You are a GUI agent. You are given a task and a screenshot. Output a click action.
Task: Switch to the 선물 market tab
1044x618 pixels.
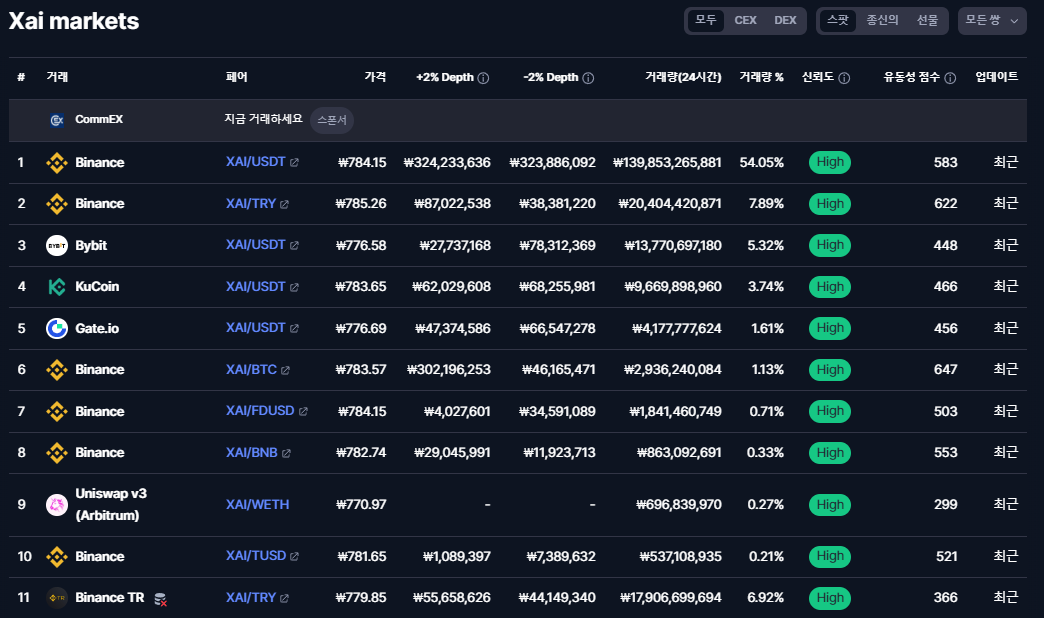point(927,20)
